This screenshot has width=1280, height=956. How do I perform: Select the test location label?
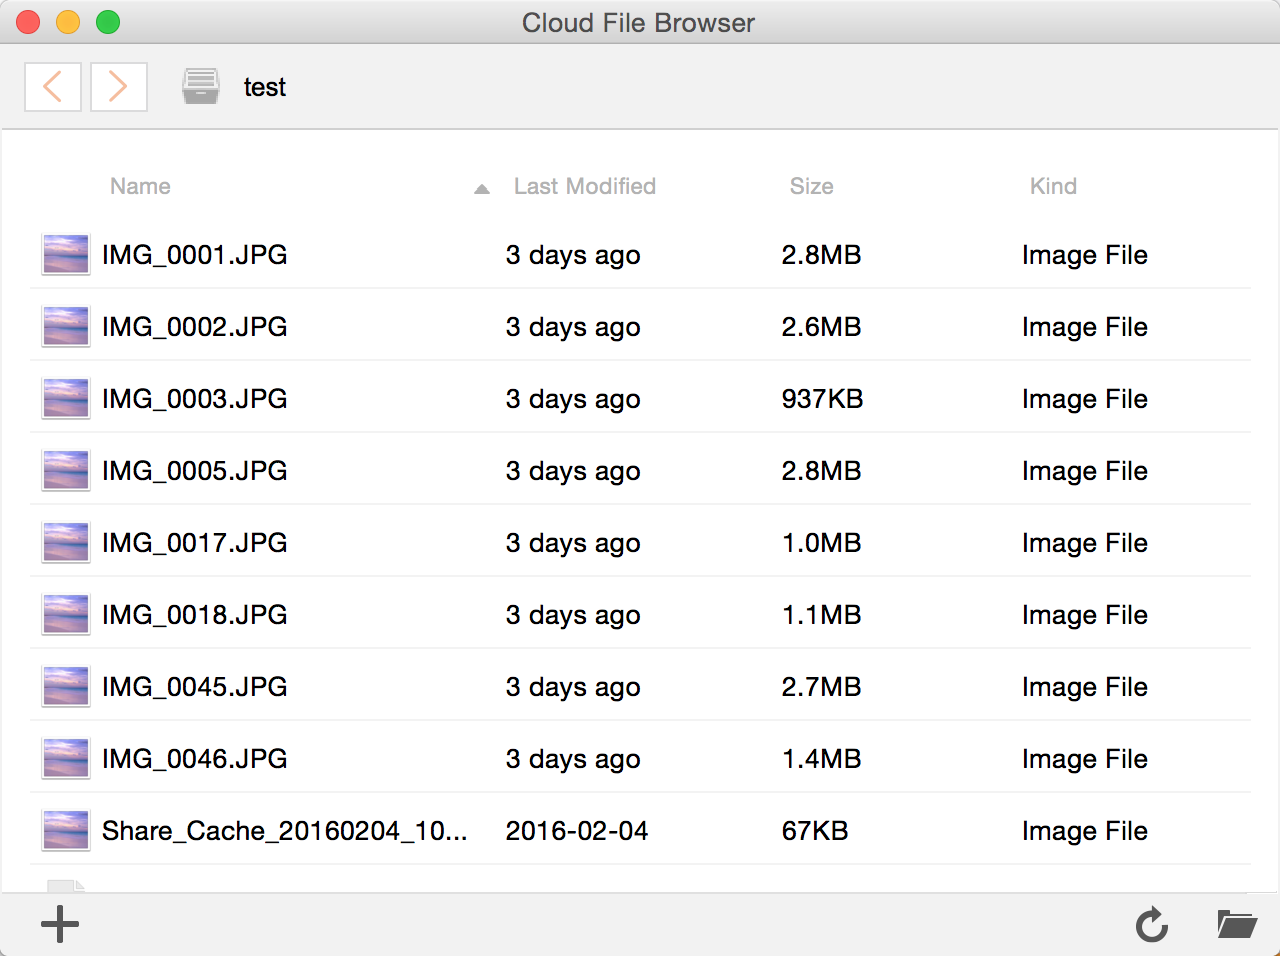[x=265, y=87]
